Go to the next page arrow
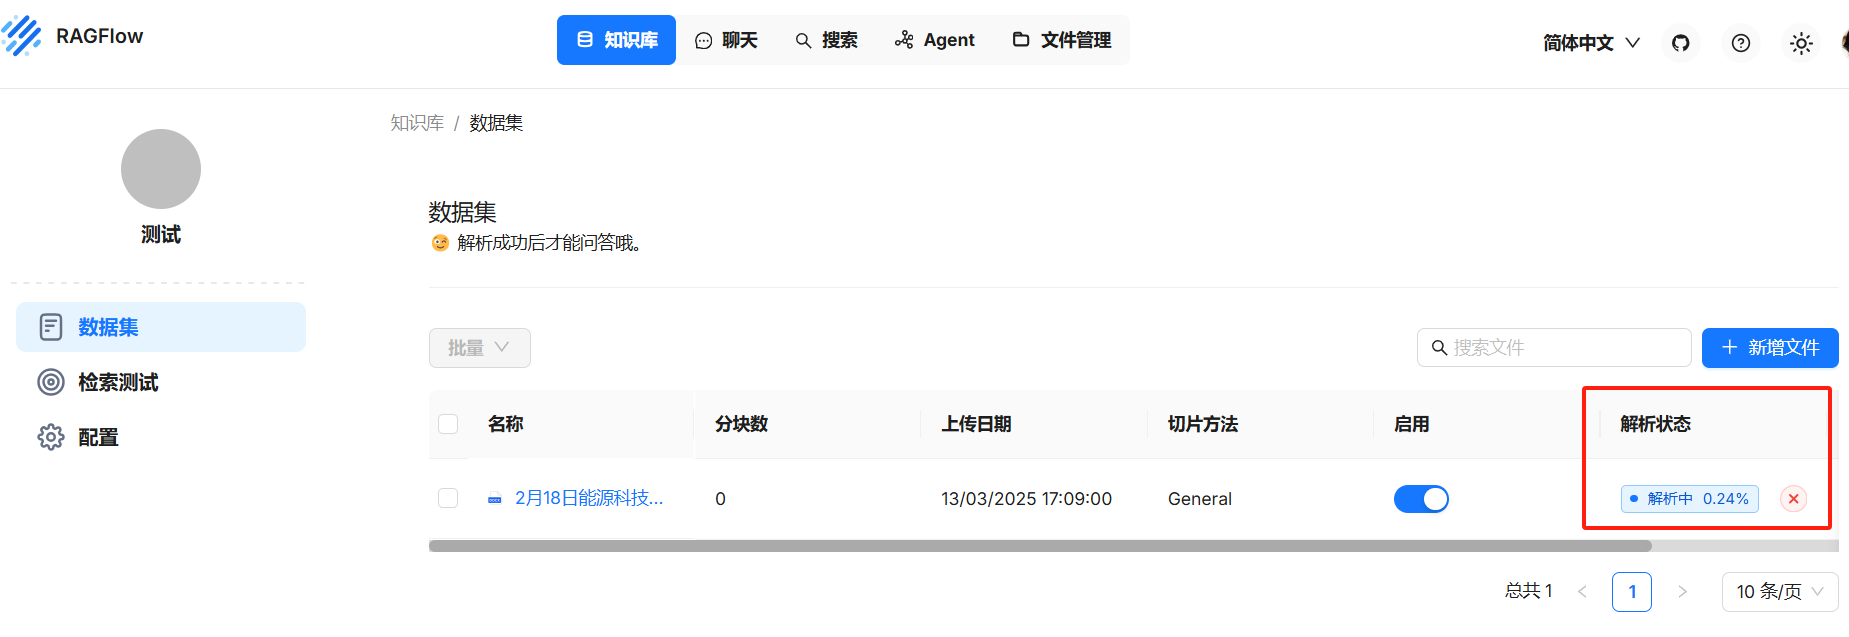Viewport: 1849px width, 637px height. tap(1682, 592)
